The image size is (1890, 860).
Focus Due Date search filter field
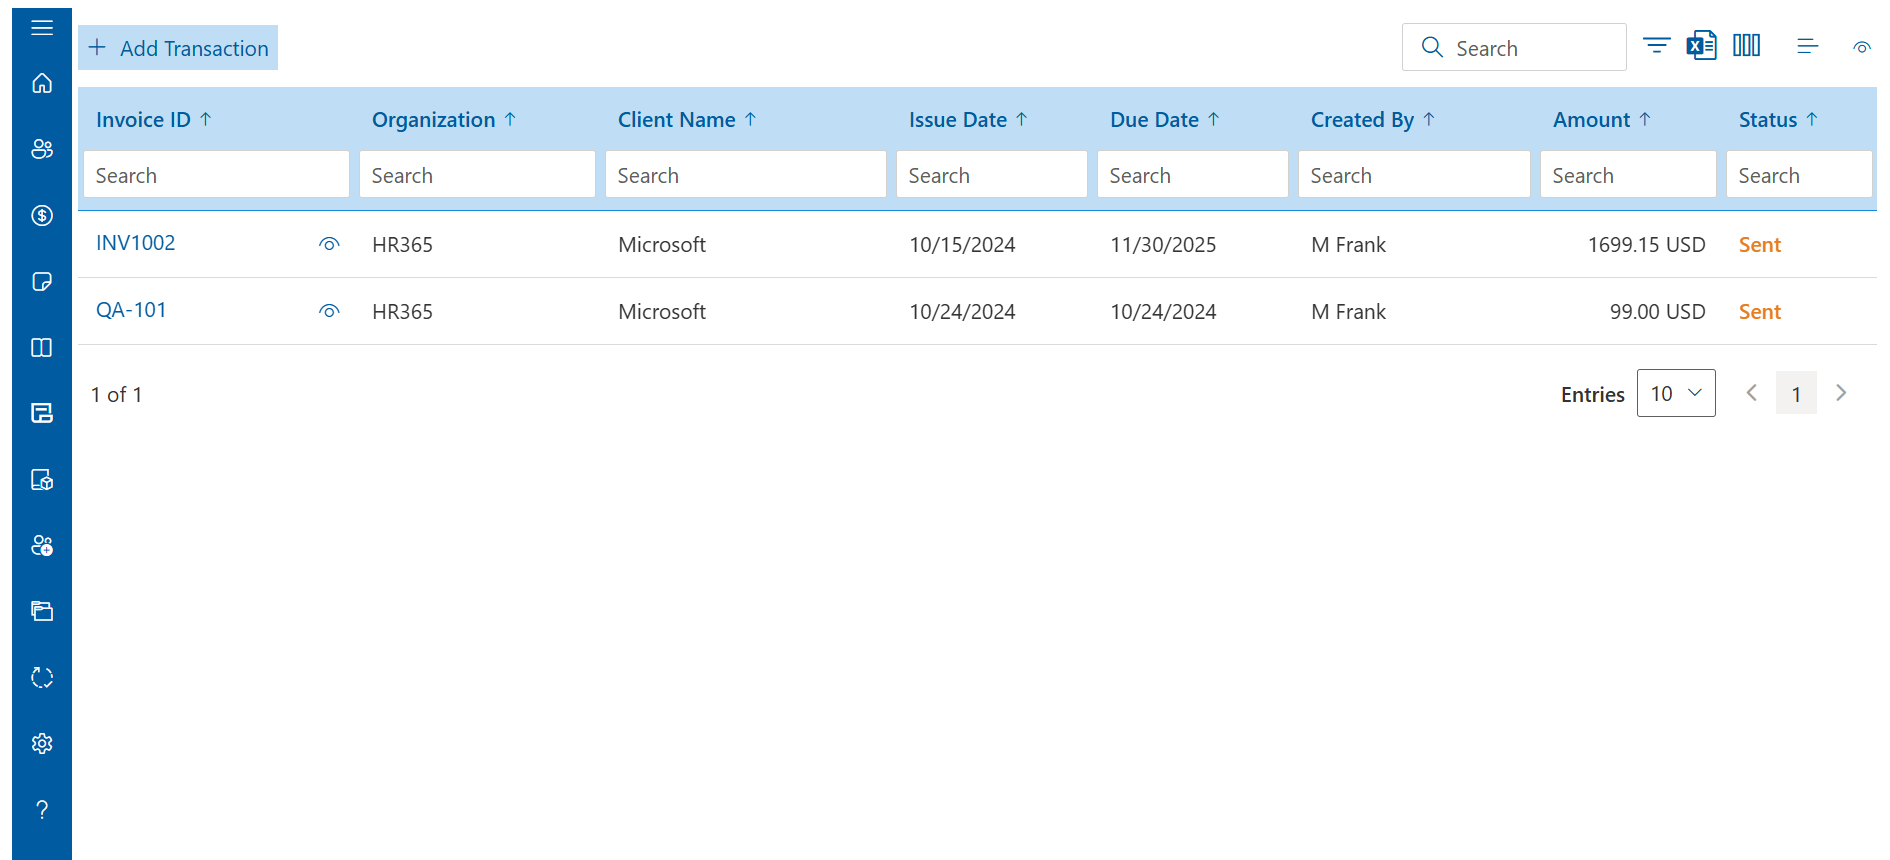click(1193, 175)
